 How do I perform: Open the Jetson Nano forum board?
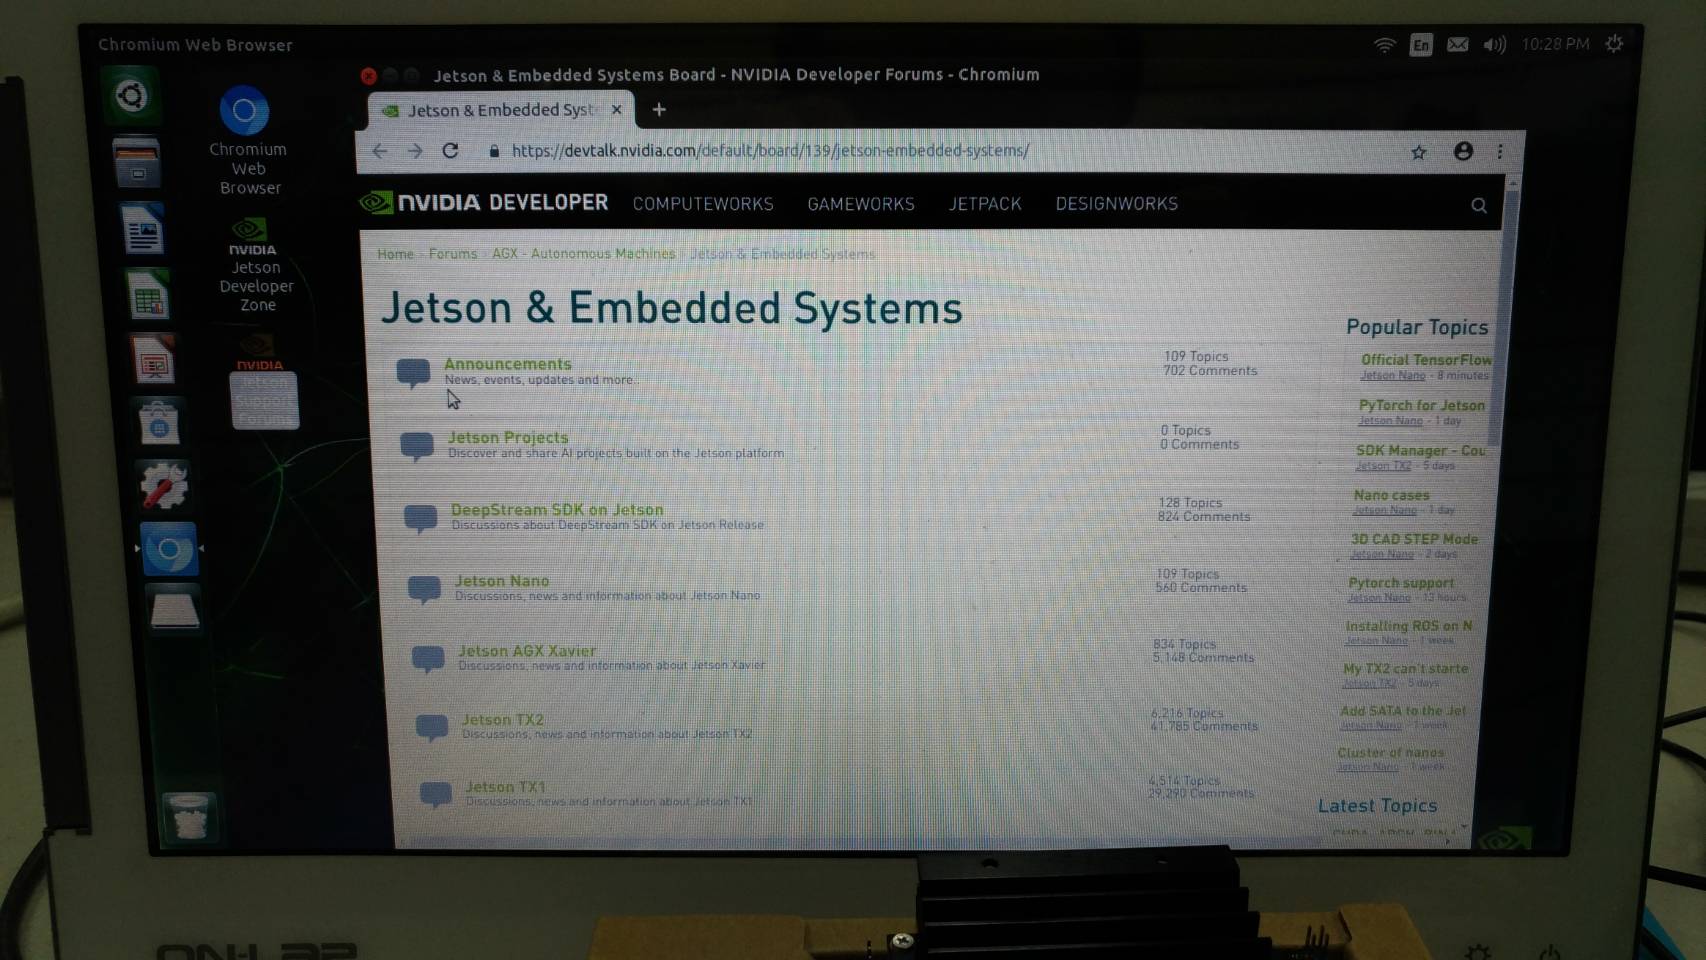click(501, 580)
